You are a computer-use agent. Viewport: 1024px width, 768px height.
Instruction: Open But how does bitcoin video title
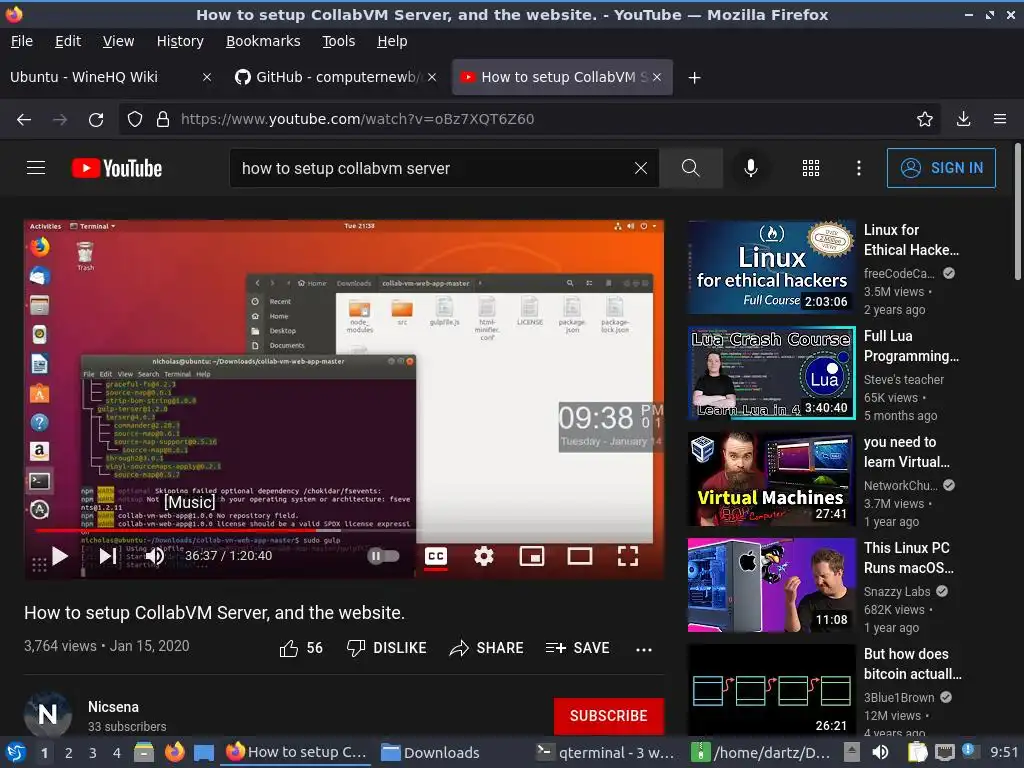click(912, 664)
